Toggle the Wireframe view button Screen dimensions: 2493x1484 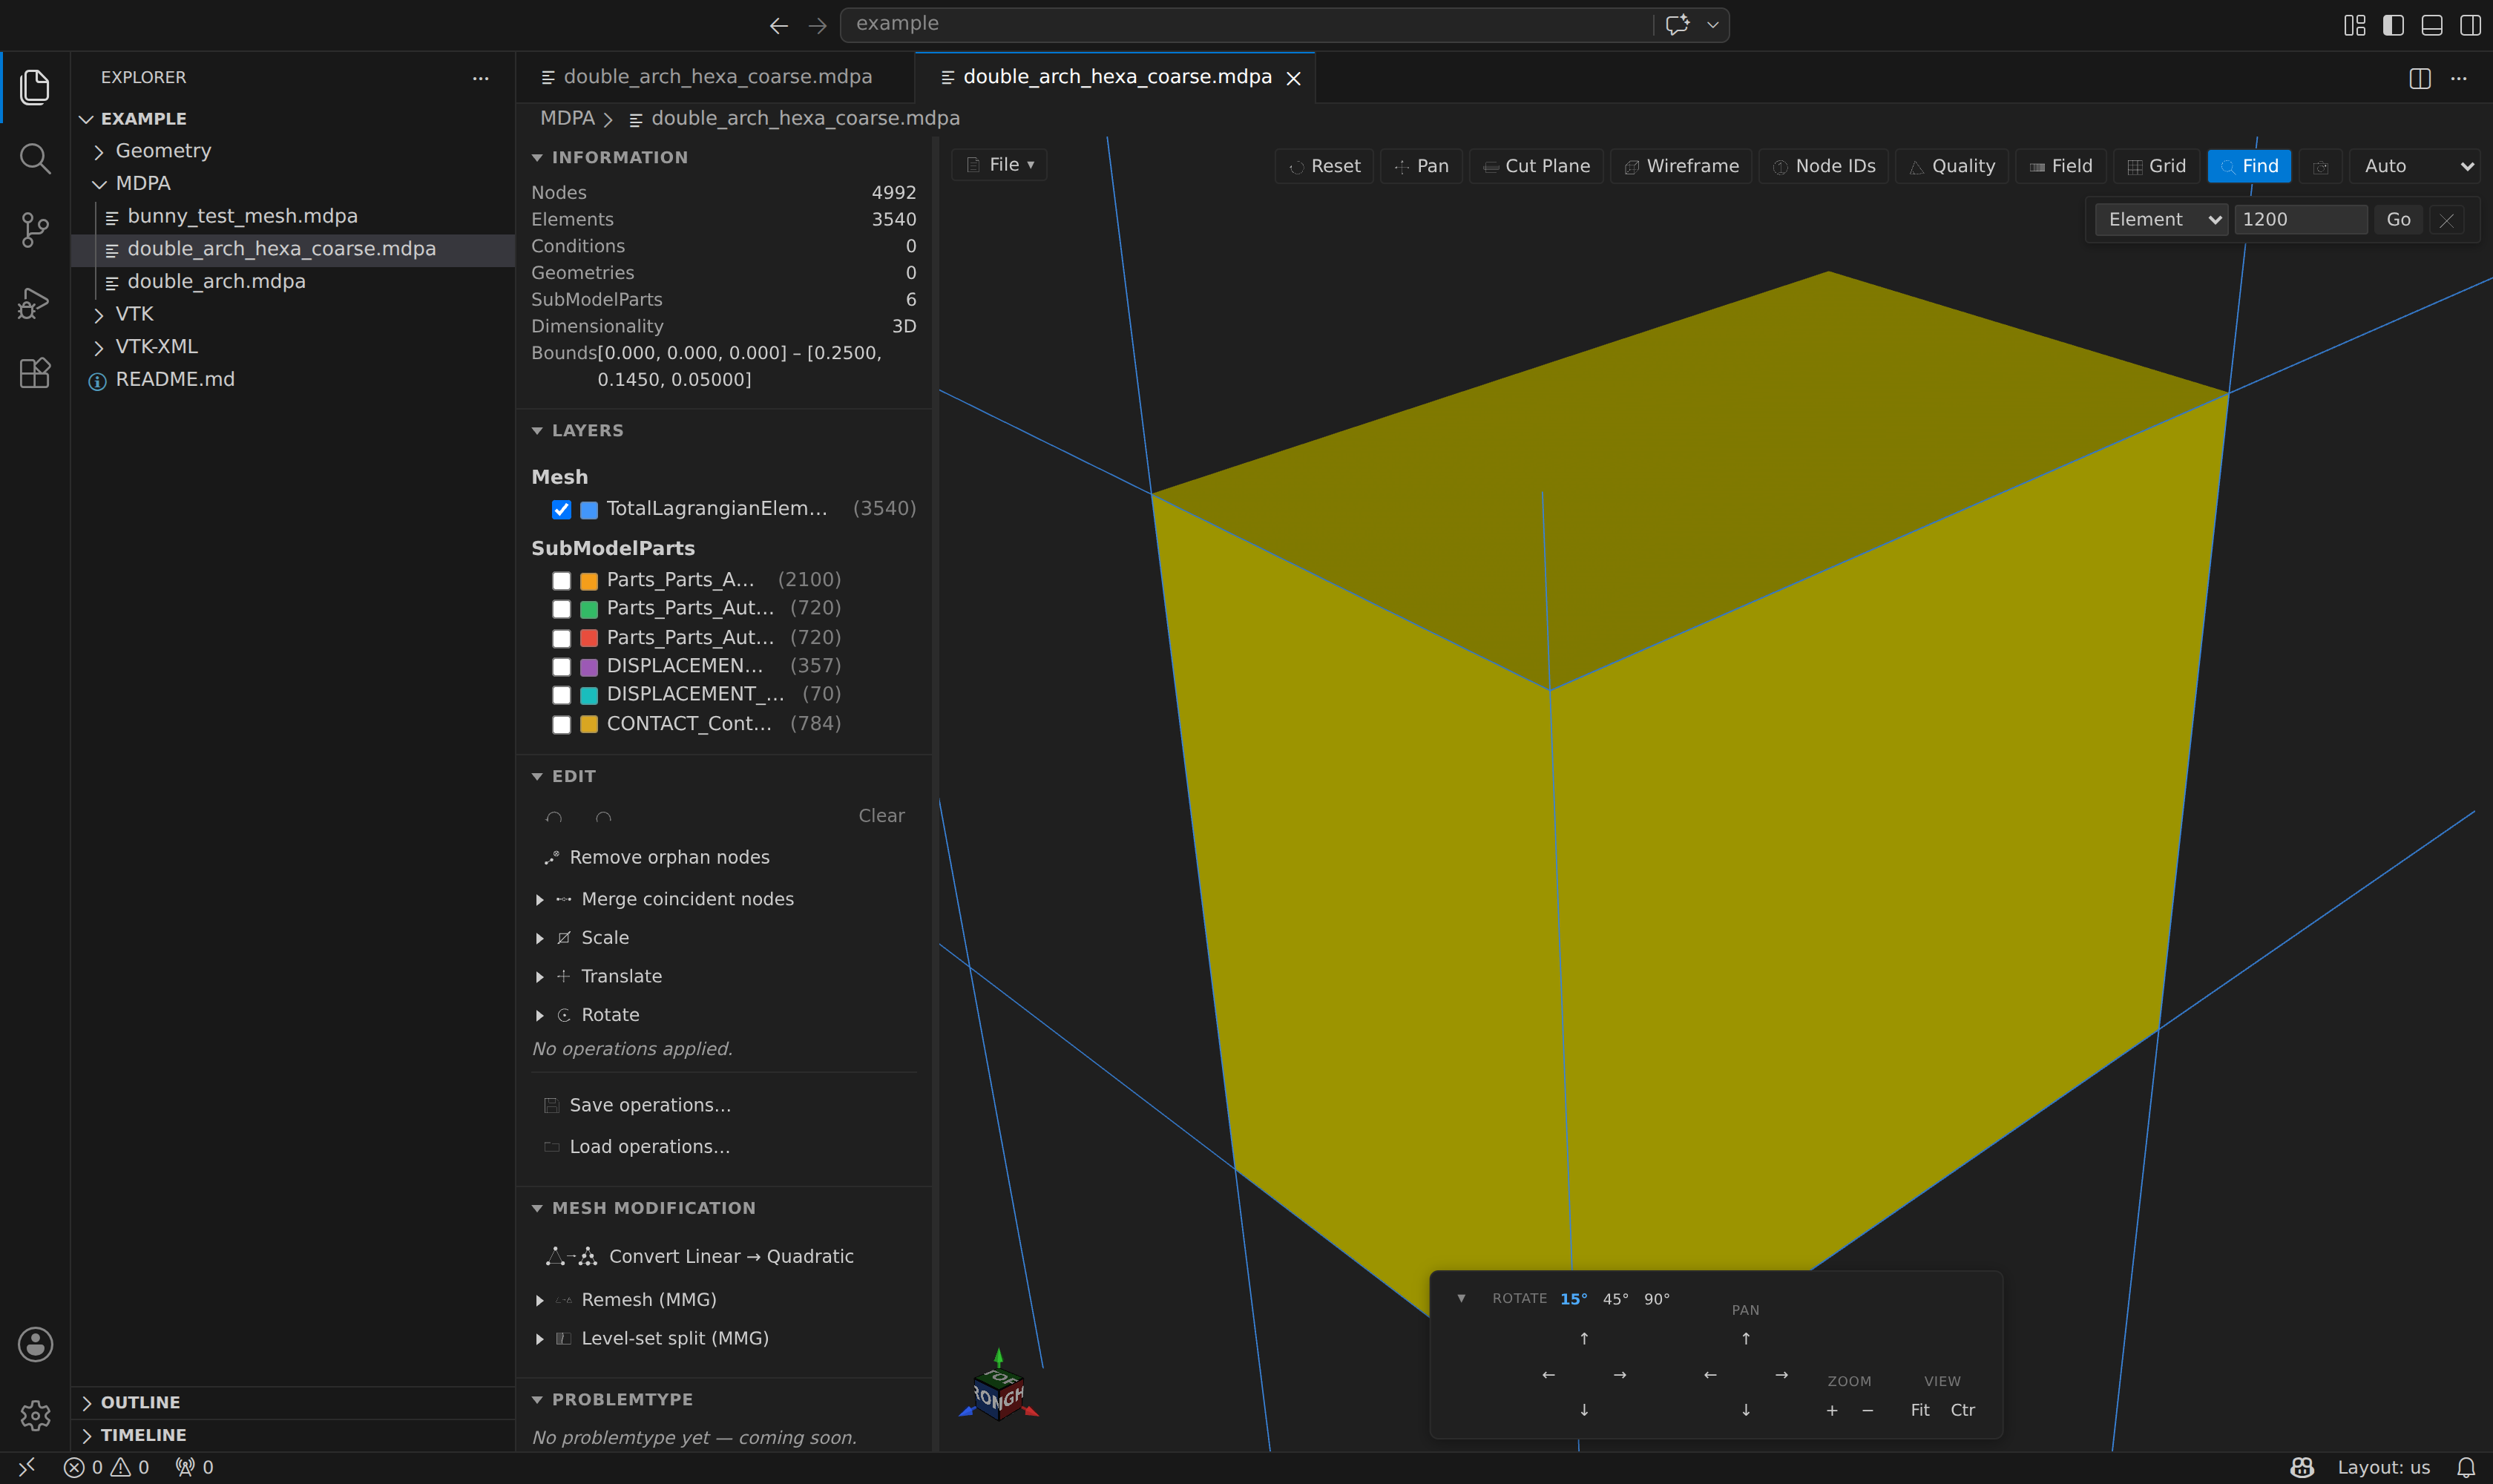(x=1681, y=167)
